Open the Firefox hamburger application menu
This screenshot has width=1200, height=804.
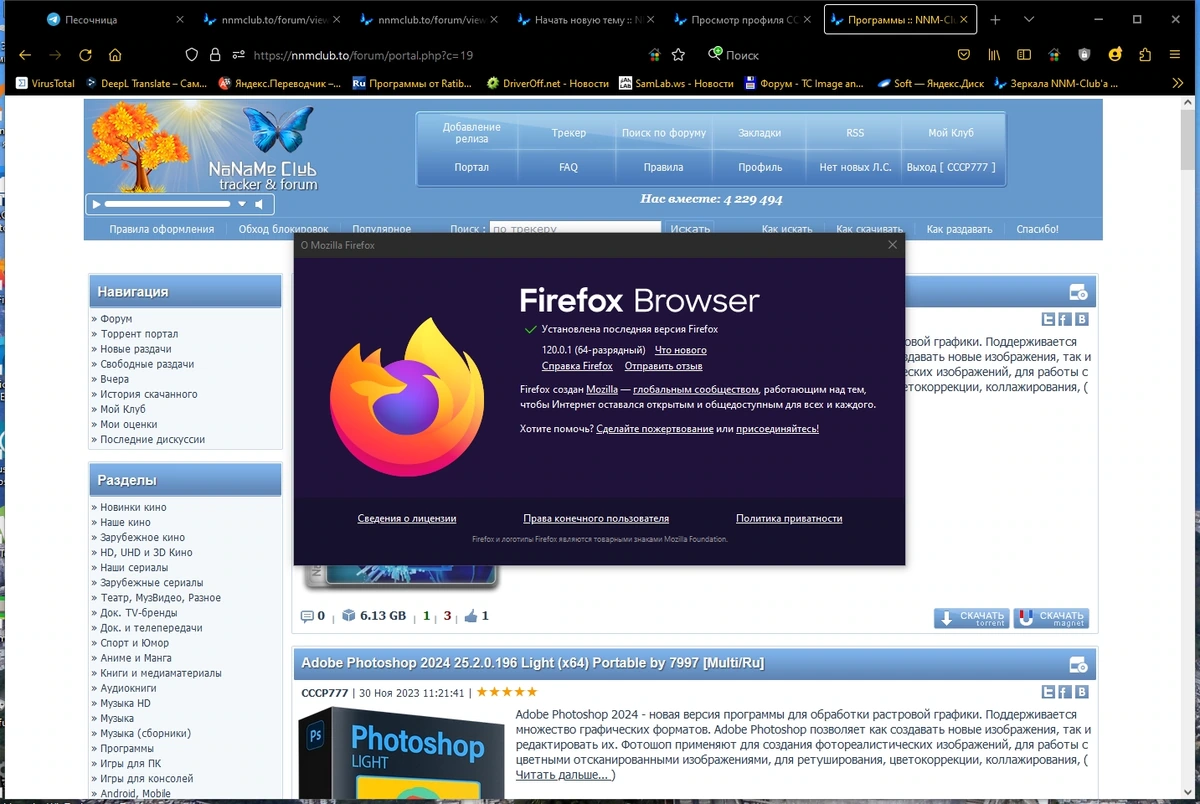[x=1175, y=55]
